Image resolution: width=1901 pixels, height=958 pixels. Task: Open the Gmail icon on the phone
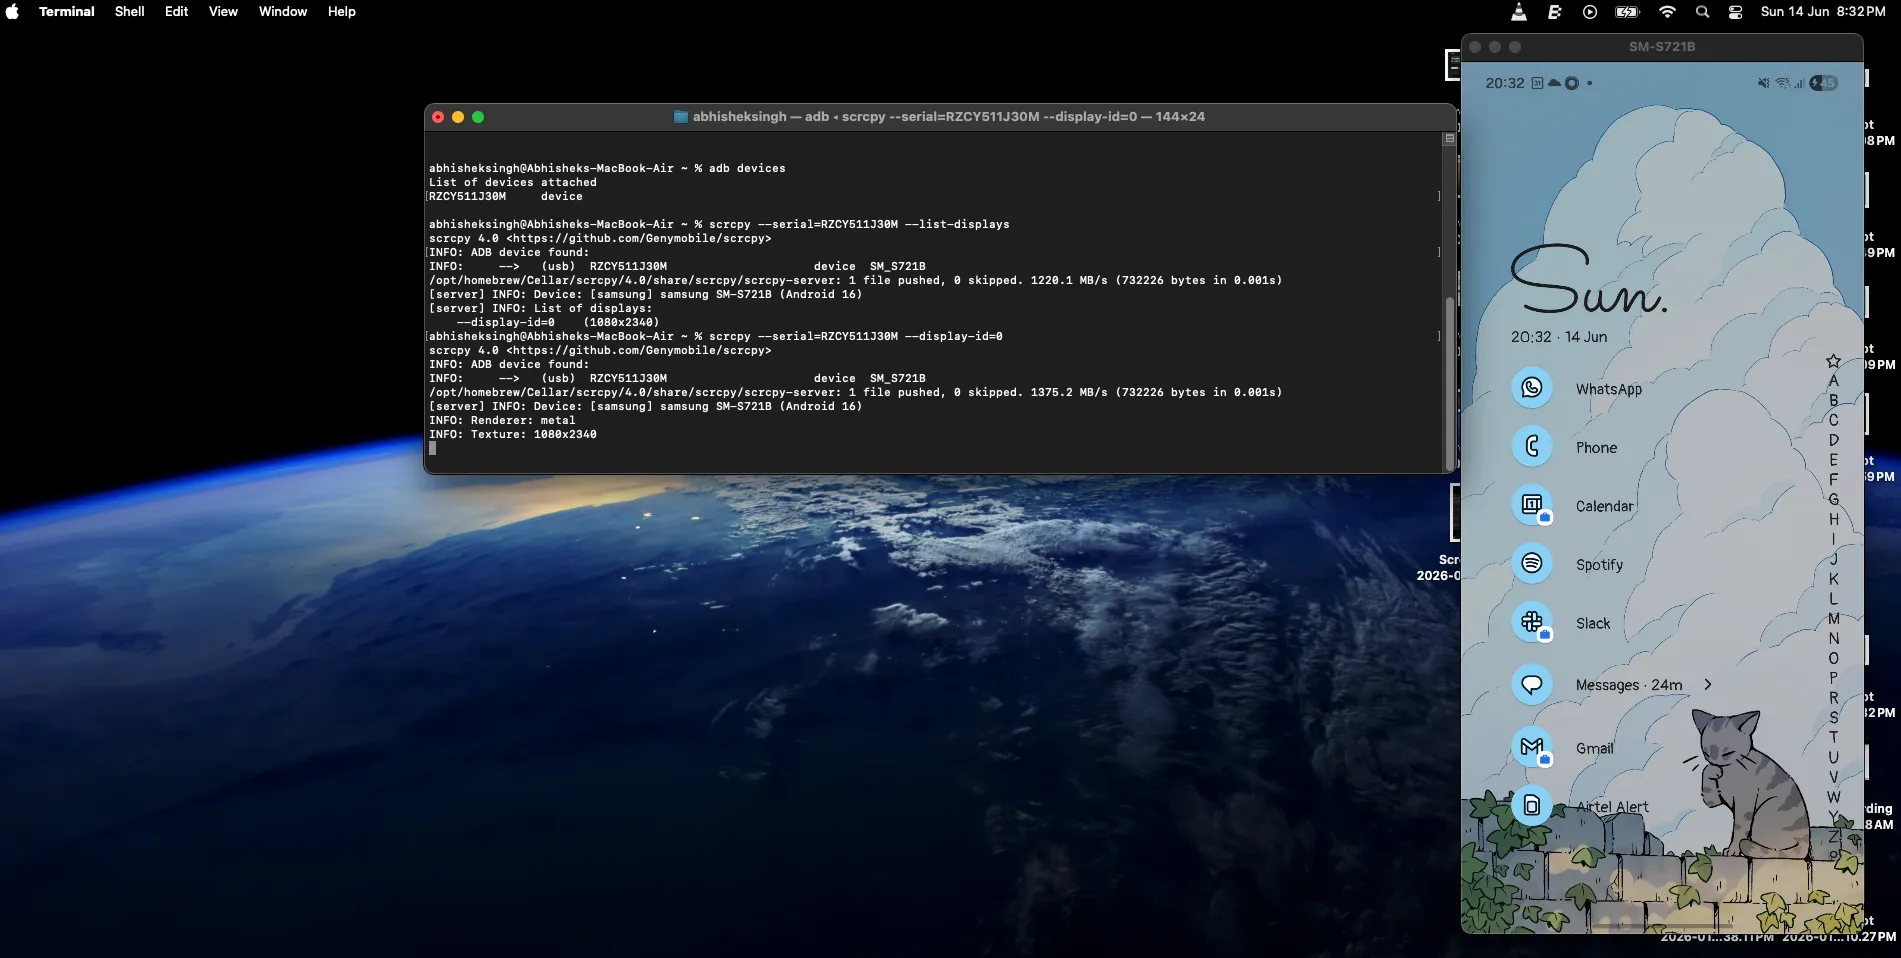(1532, 747)
